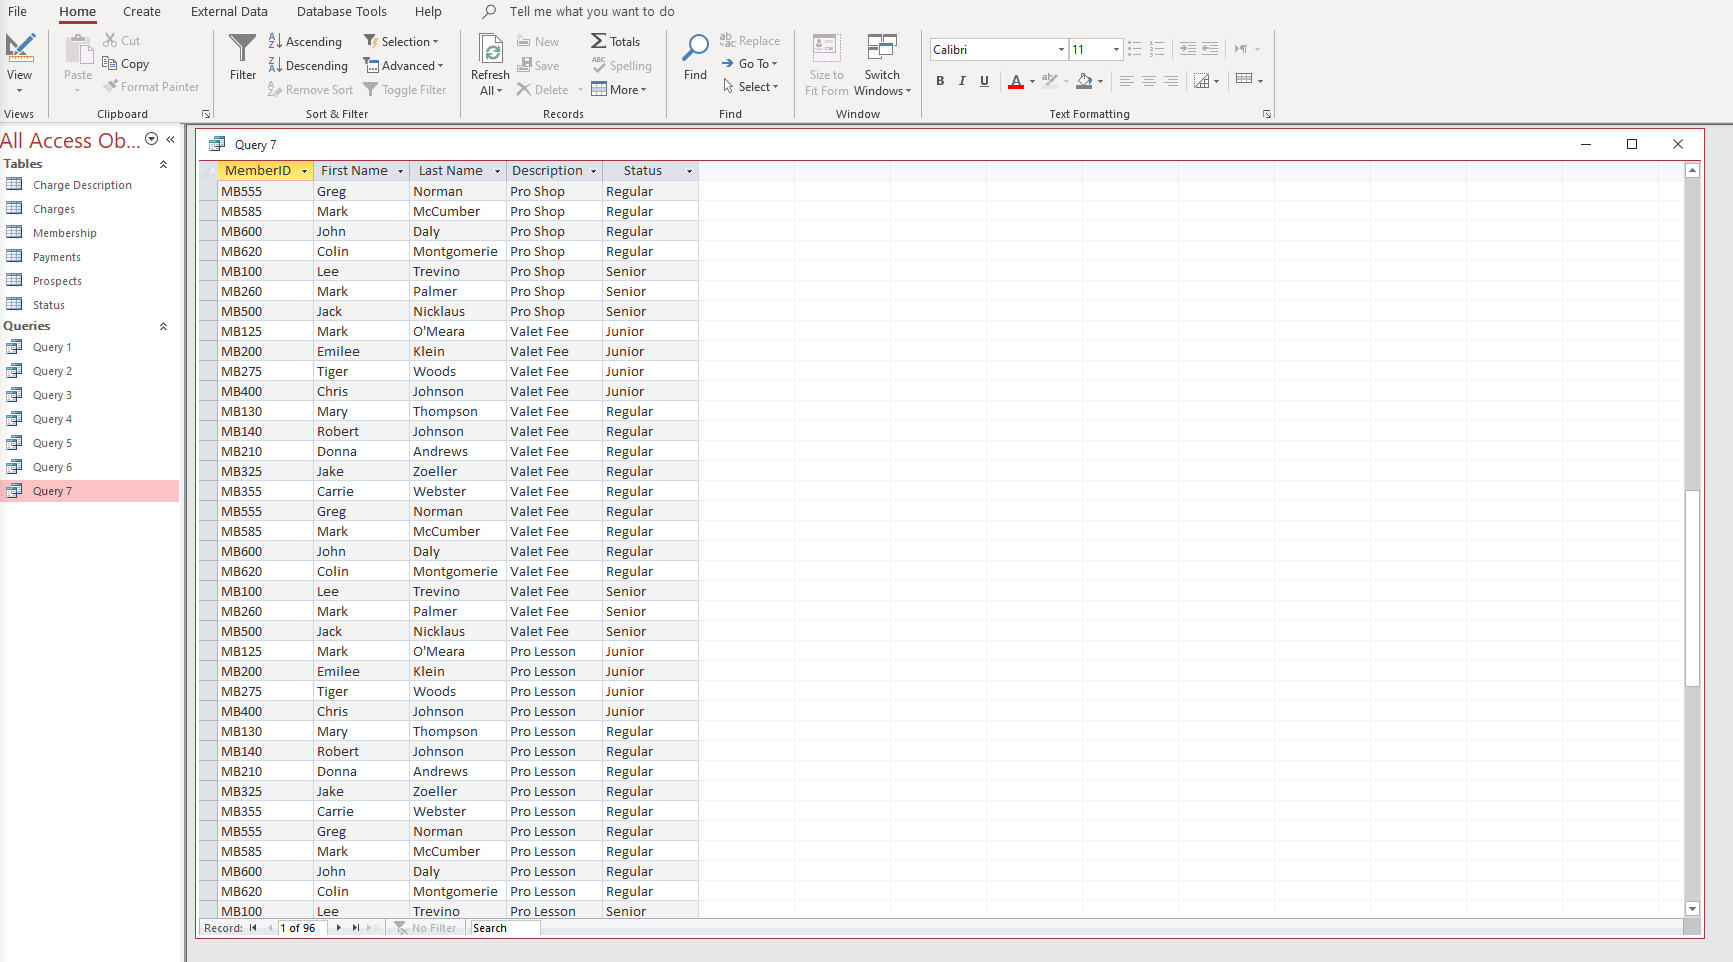Toggle Underline text formatting
This screenshot has width=1733, height=962.
[x=984, y=81]
